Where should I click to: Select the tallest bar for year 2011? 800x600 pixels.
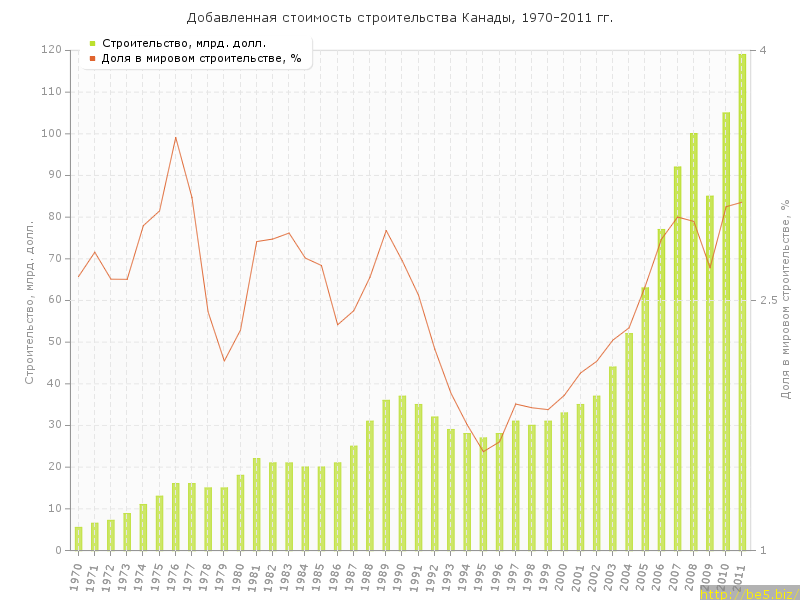(x=742, y=300)
